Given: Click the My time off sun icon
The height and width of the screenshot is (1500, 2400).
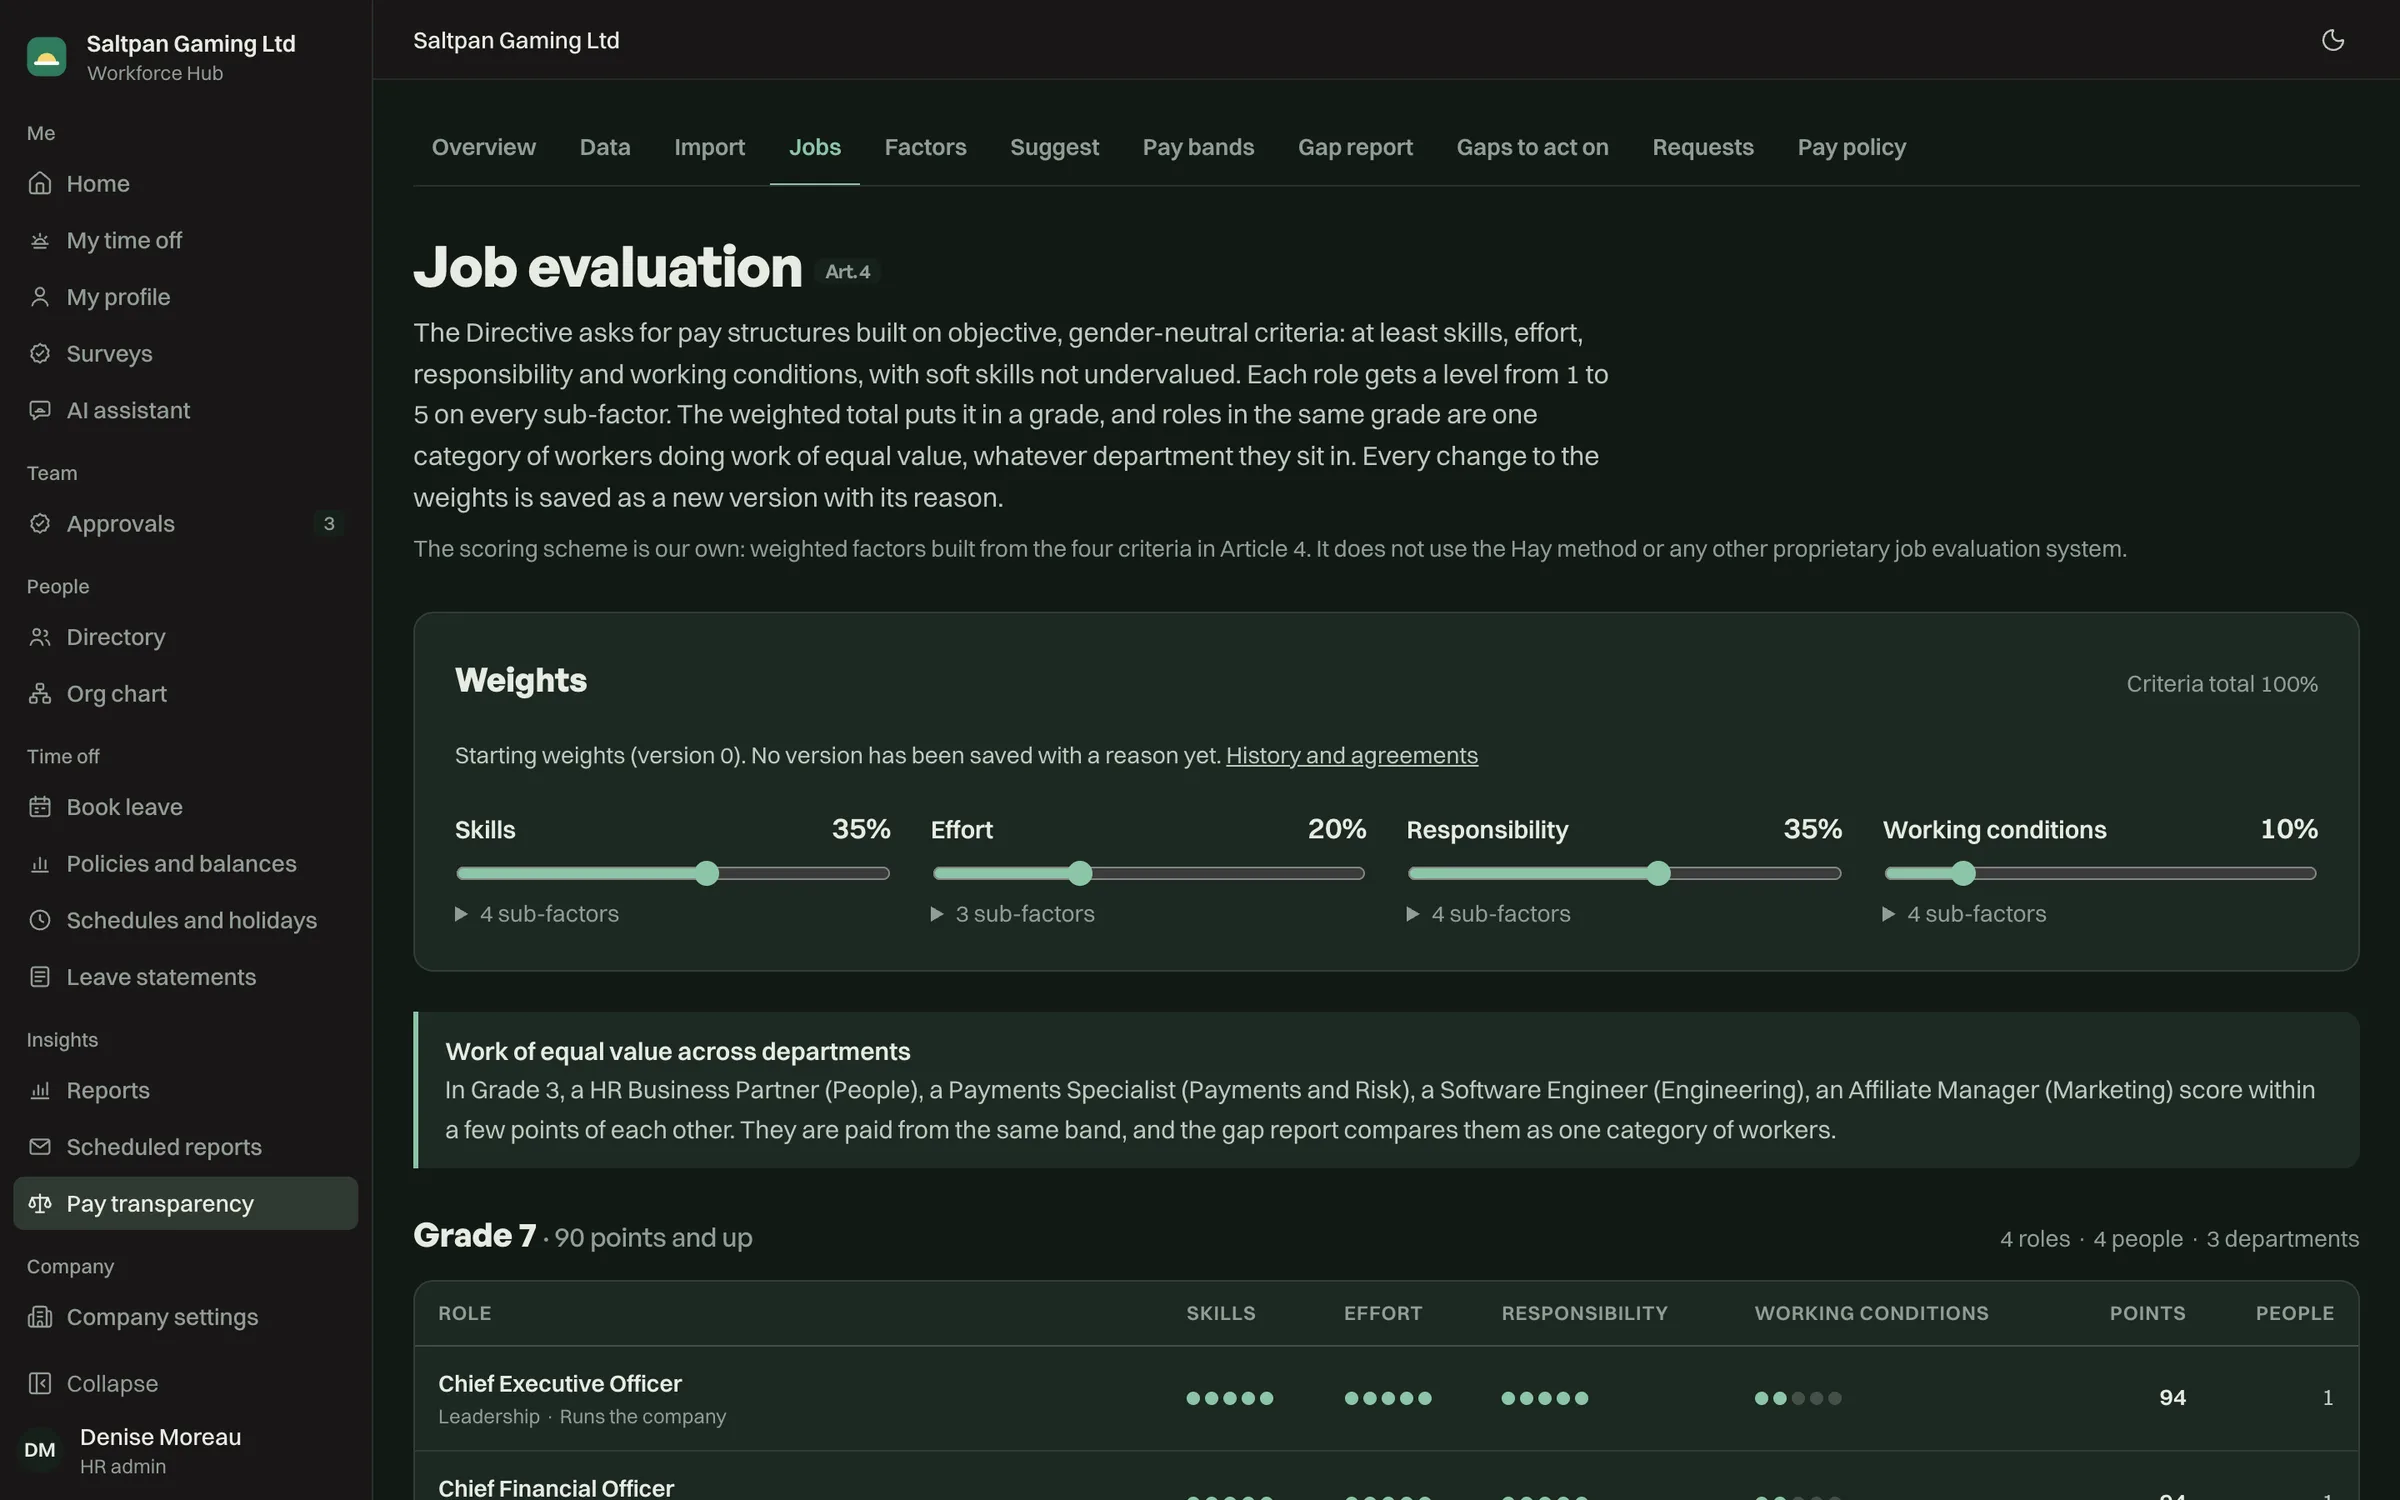Looking at the screenshot, I should point(40,241).
